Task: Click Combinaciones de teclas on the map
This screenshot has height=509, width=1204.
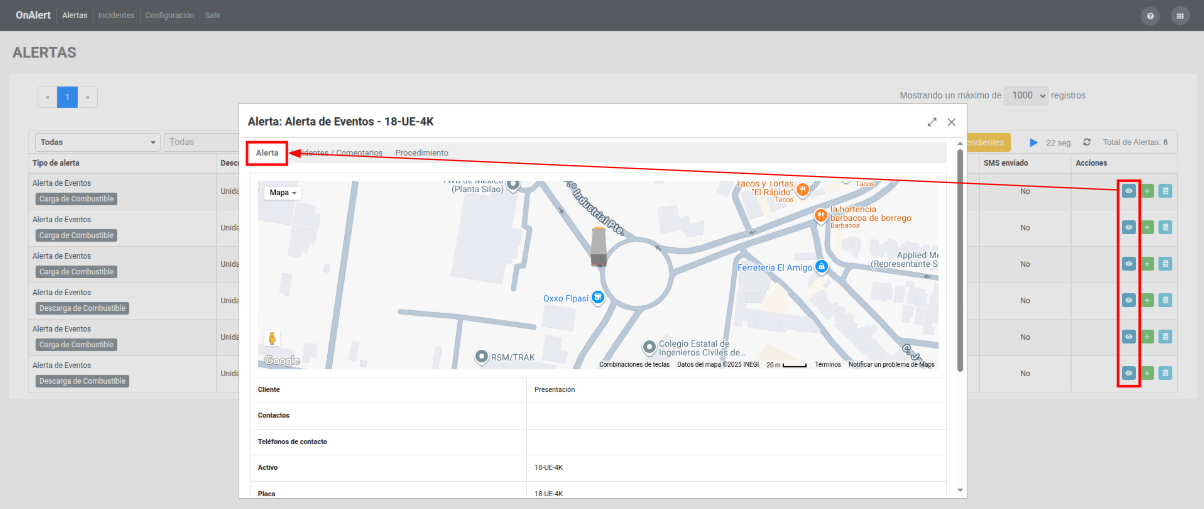Action: [634, 365]
